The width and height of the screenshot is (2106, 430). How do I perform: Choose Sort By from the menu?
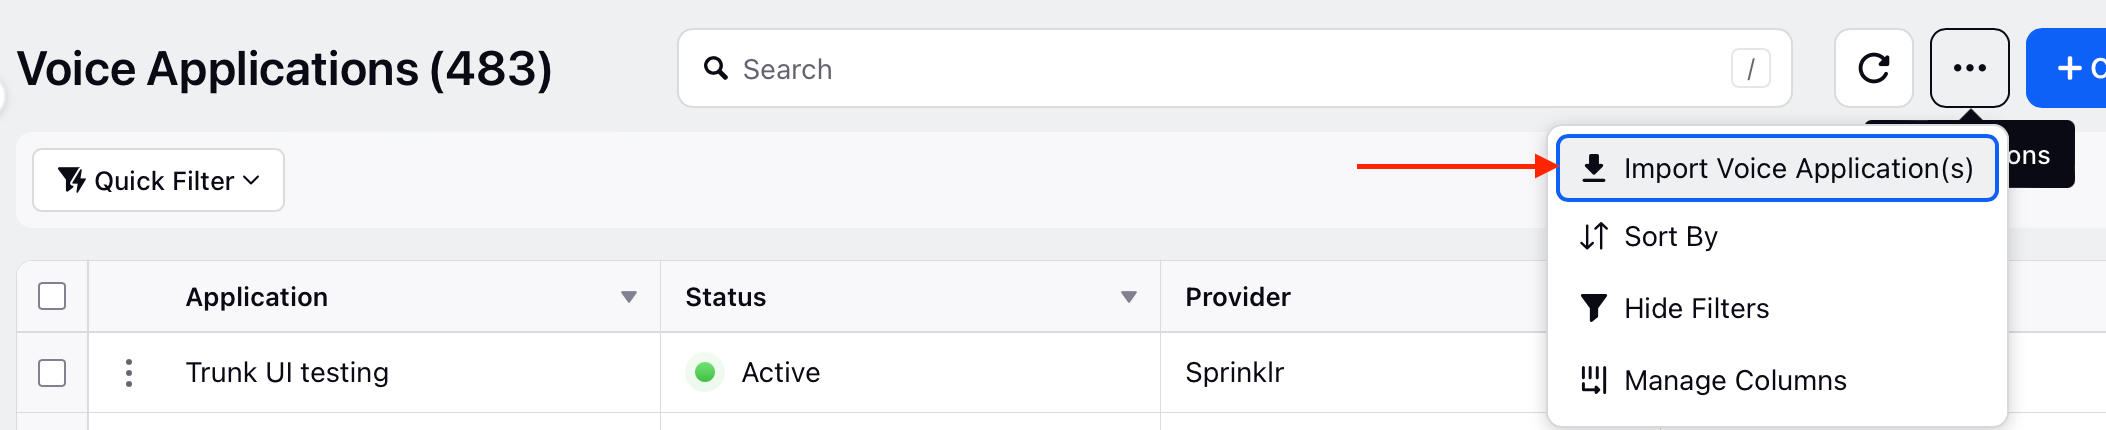[x=1777, y=236]
